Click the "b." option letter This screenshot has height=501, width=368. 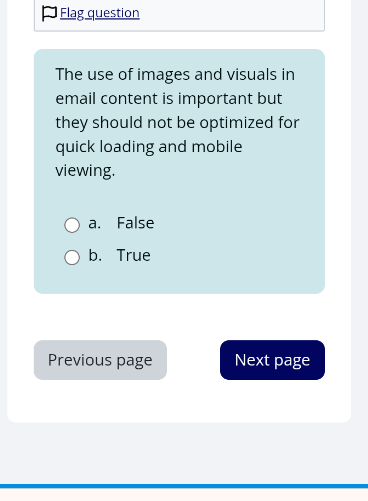[x=95, y=255]
